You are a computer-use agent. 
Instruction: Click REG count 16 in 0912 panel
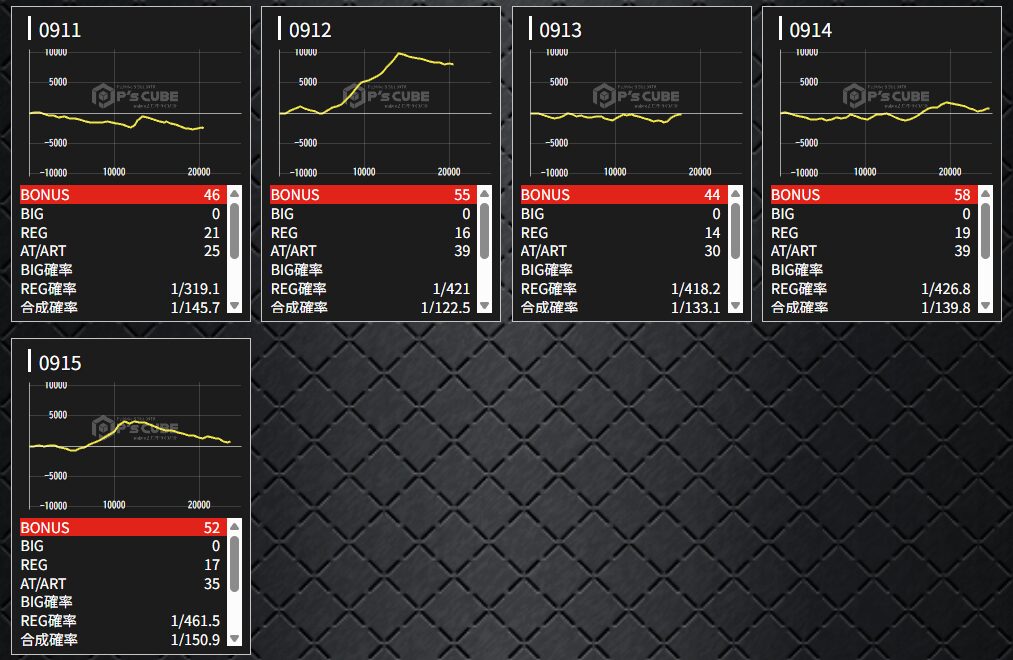tap(462, 232)
